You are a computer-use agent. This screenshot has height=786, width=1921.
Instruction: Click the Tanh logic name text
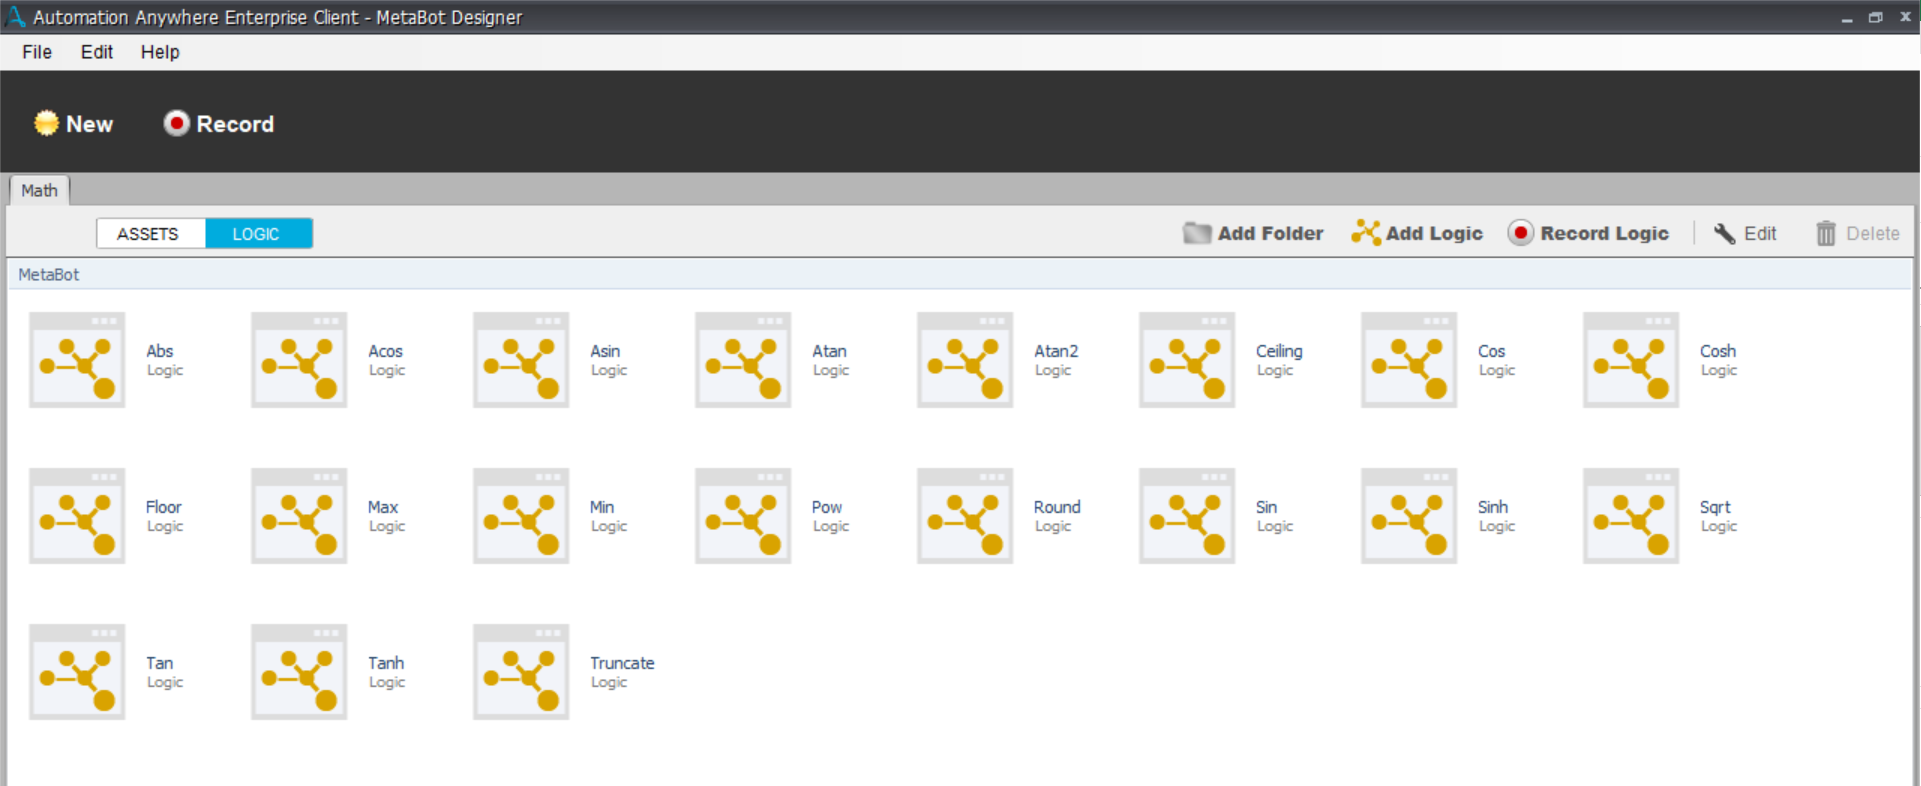point(386,663)
